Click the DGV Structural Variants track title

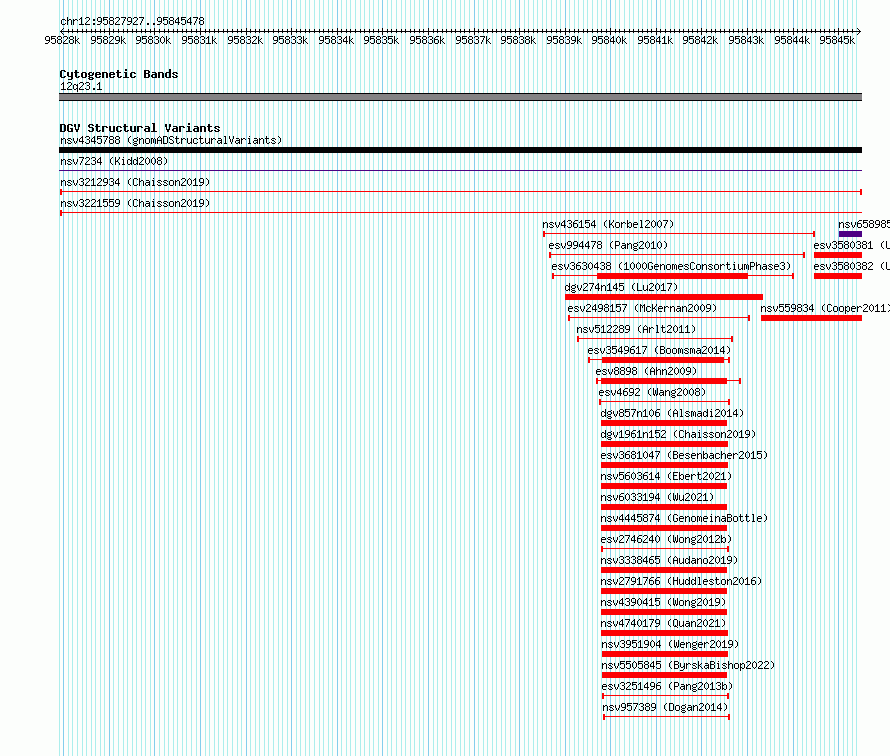point(140,128)
